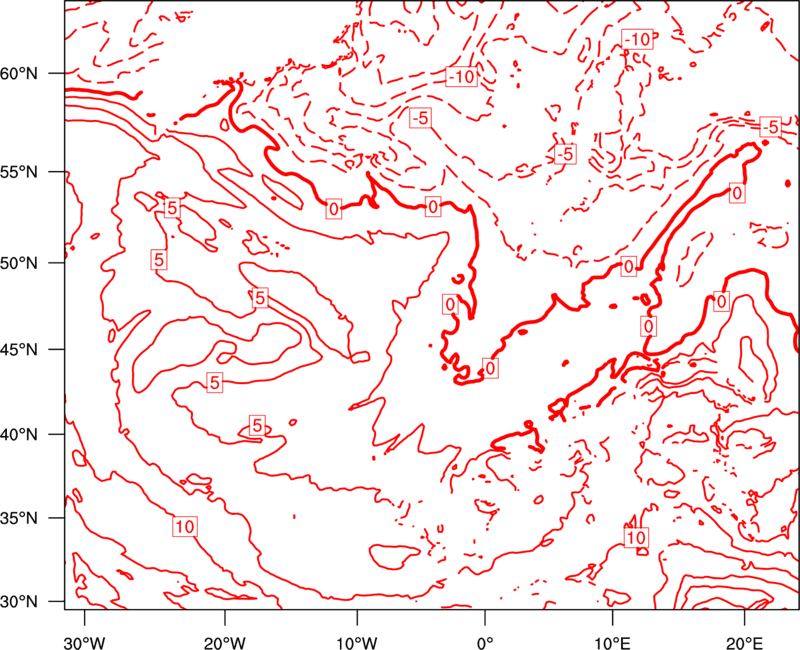The image size is (800, 650).
Task: Select the -5 contour label at plot's right edge
Action: pos(770,127)
